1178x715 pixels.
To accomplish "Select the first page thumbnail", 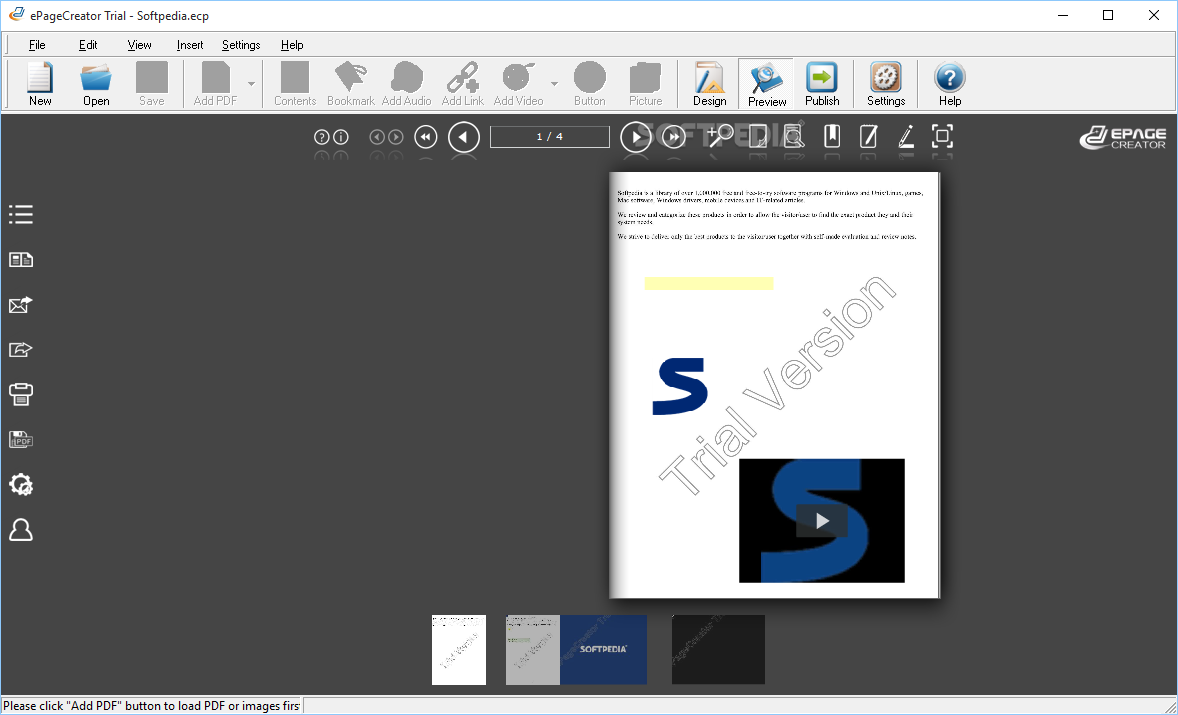I will click(459, 650).
